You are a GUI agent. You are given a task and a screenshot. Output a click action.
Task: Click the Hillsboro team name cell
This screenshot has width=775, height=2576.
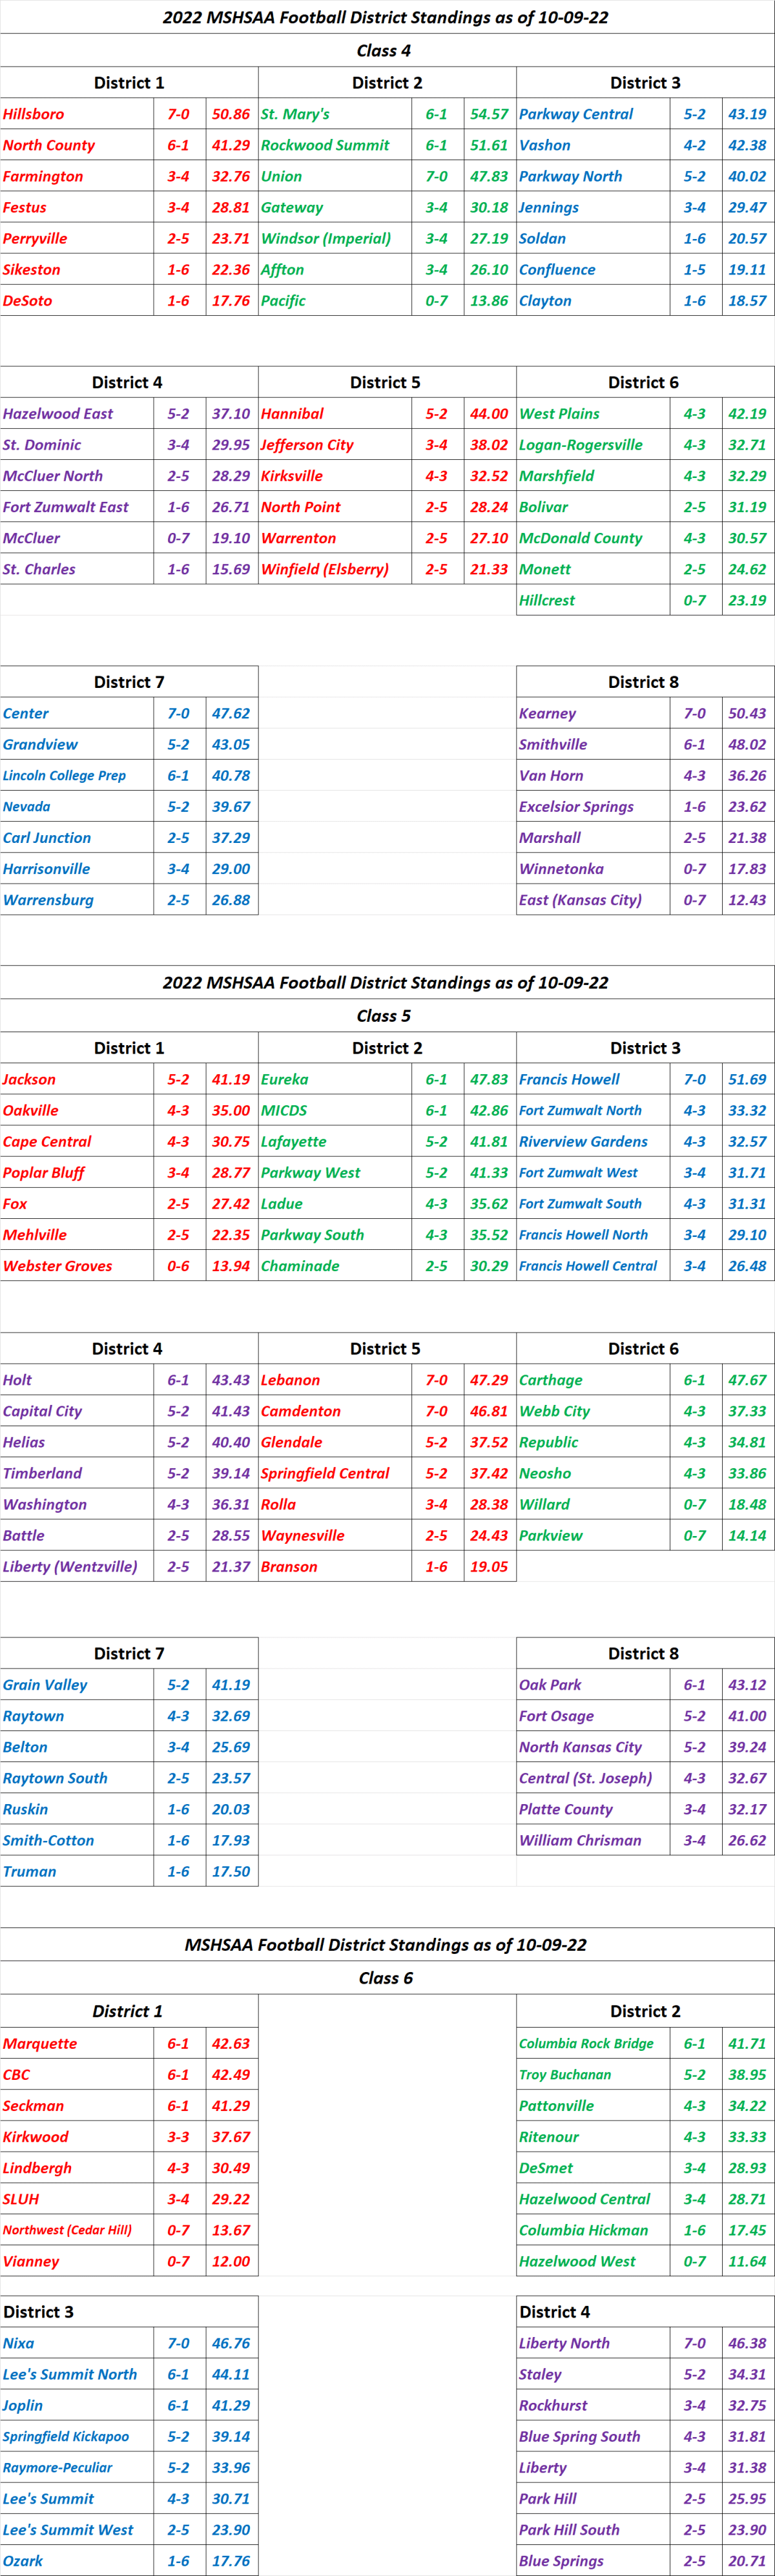77,114
